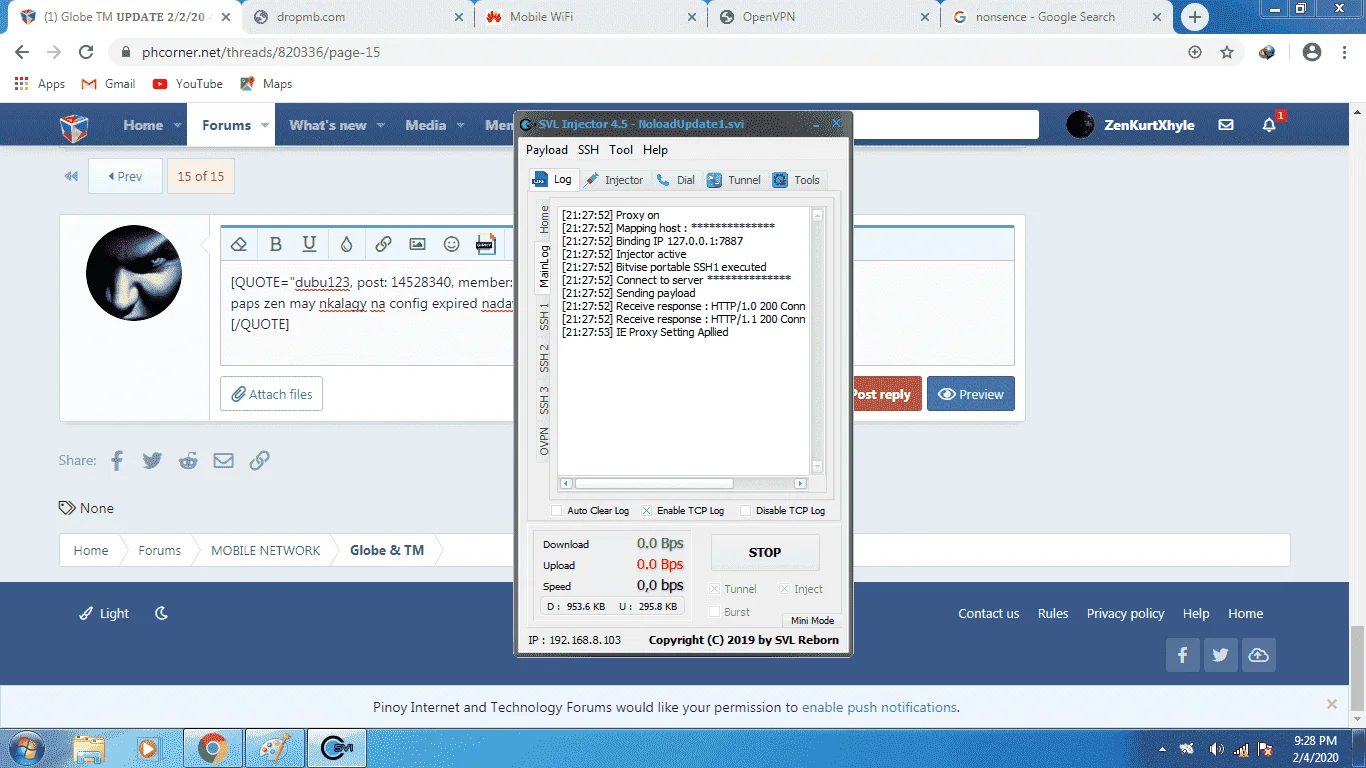Viewport: 1366px width, 768px height.
Task: Switch to Tunnel tab in SVL Injector
Action: 734,180
